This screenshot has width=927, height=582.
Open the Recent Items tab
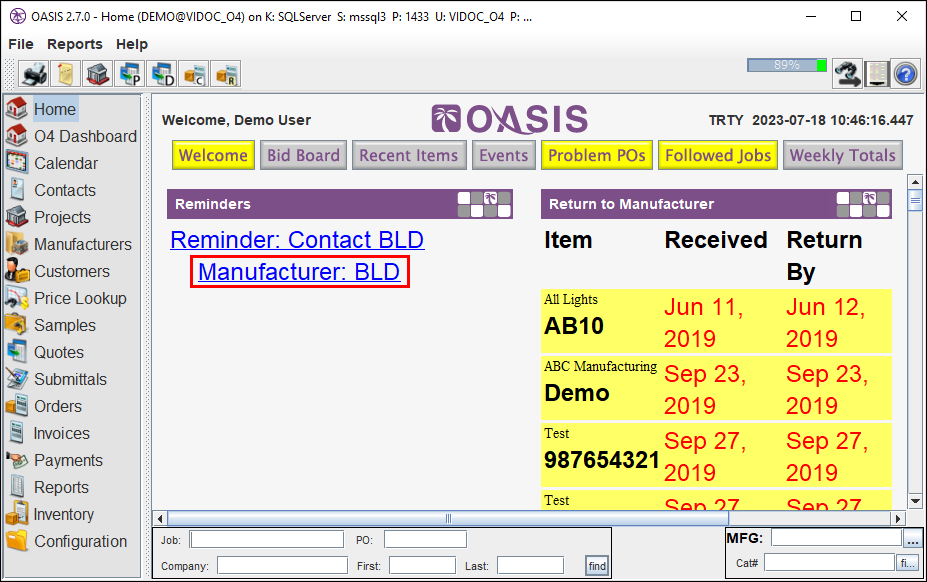(409, 155)
